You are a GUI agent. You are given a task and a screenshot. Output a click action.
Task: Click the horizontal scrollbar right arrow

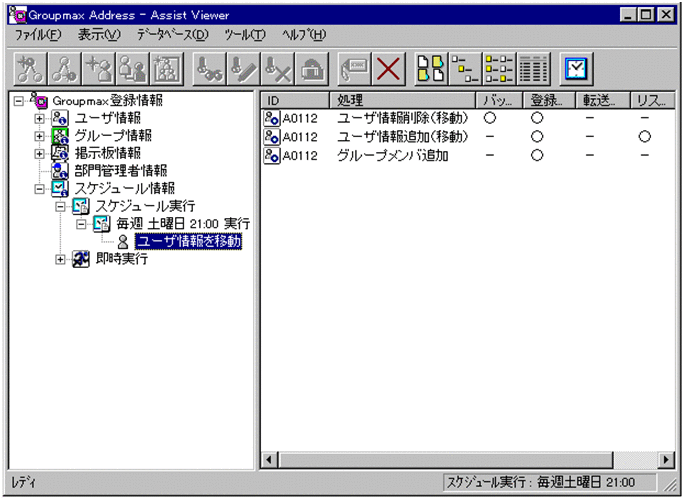pyautogui.click(x=667, y=459)
